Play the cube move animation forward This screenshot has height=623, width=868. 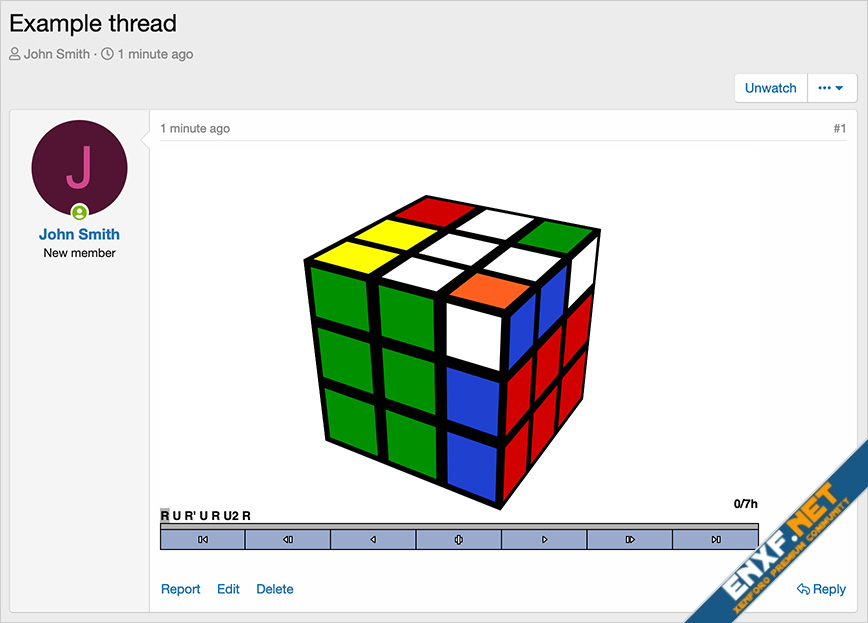(x=544, y=539)
